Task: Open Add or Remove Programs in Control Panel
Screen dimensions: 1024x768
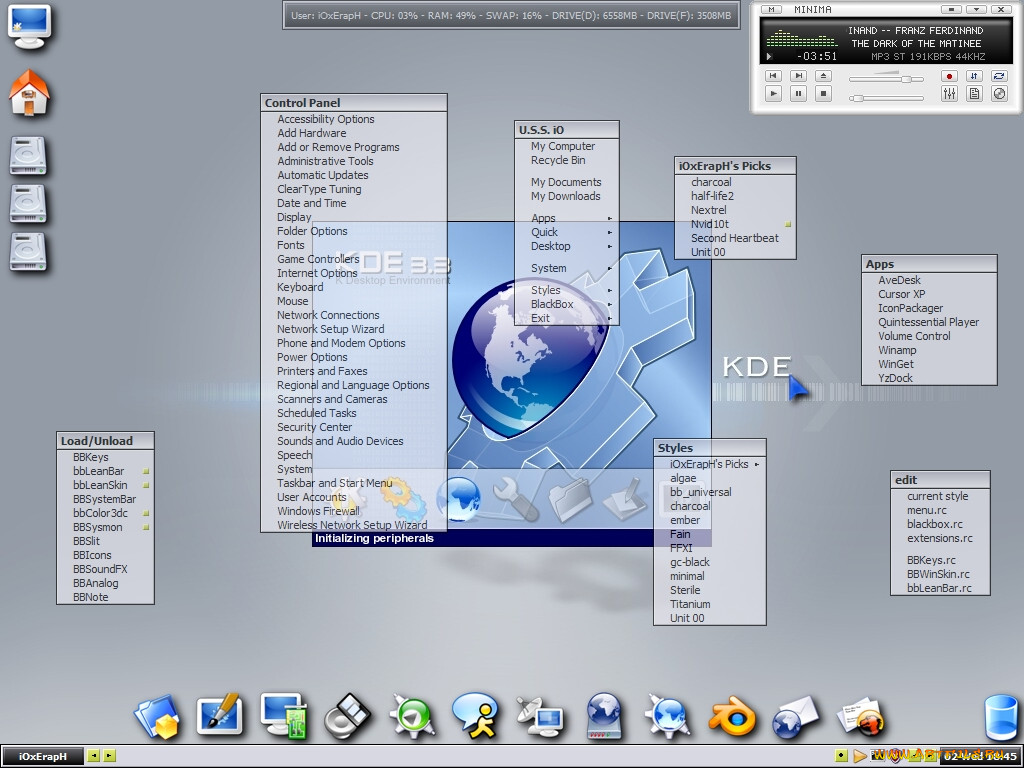Action: coord(353,147)
